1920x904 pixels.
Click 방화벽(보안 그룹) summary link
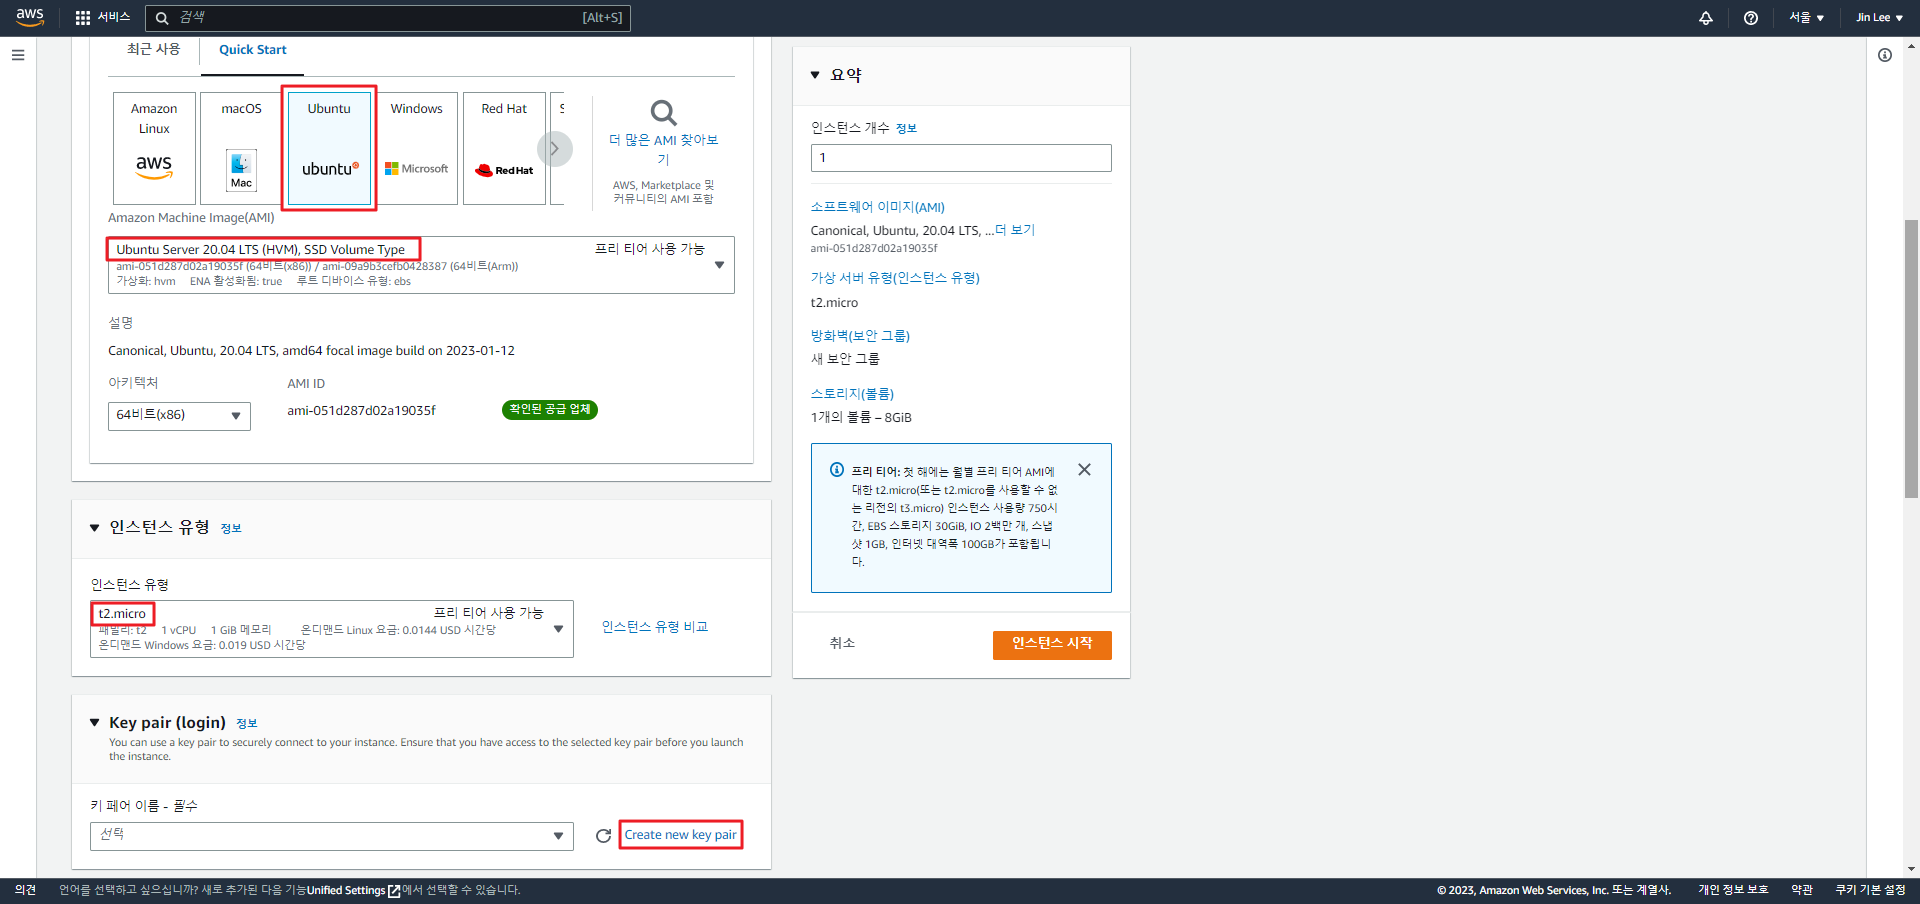860,336
